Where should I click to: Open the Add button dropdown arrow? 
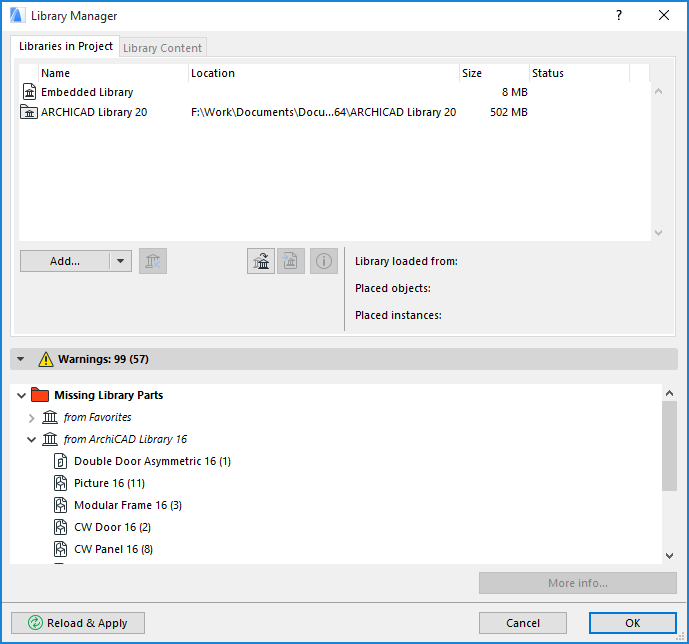tap(120, 261)
